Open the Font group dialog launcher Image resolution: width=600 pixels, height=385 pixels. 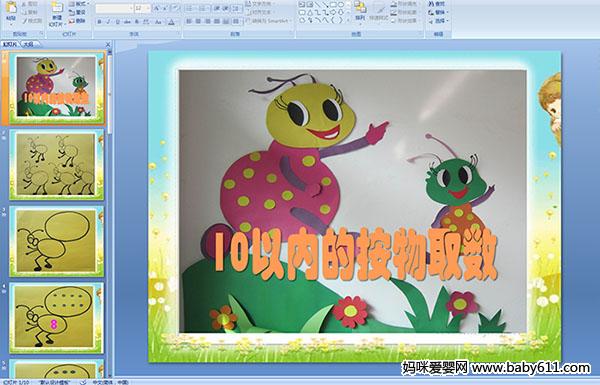(x=179, y=34)
